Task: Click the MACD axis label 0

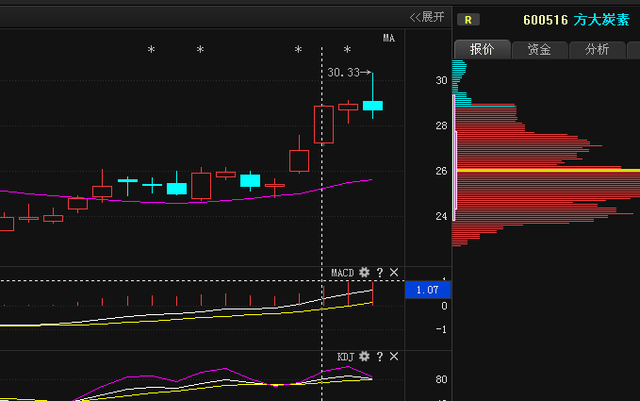Action: point(444,306)
